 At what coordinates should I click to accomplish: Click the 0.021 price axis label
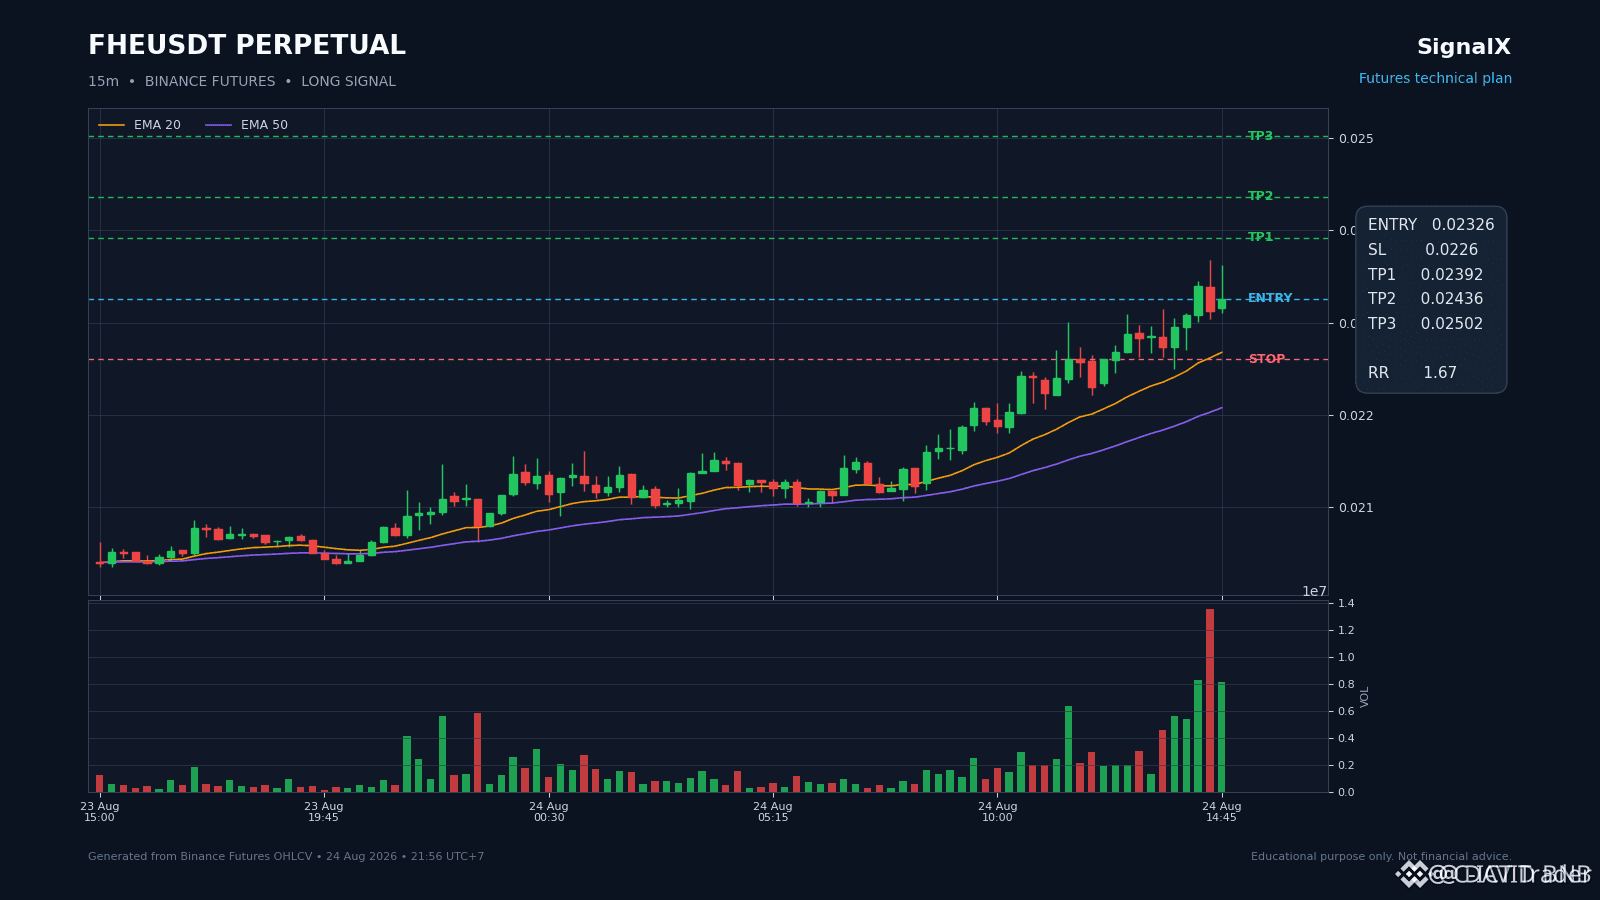[x=1356, y=508]
